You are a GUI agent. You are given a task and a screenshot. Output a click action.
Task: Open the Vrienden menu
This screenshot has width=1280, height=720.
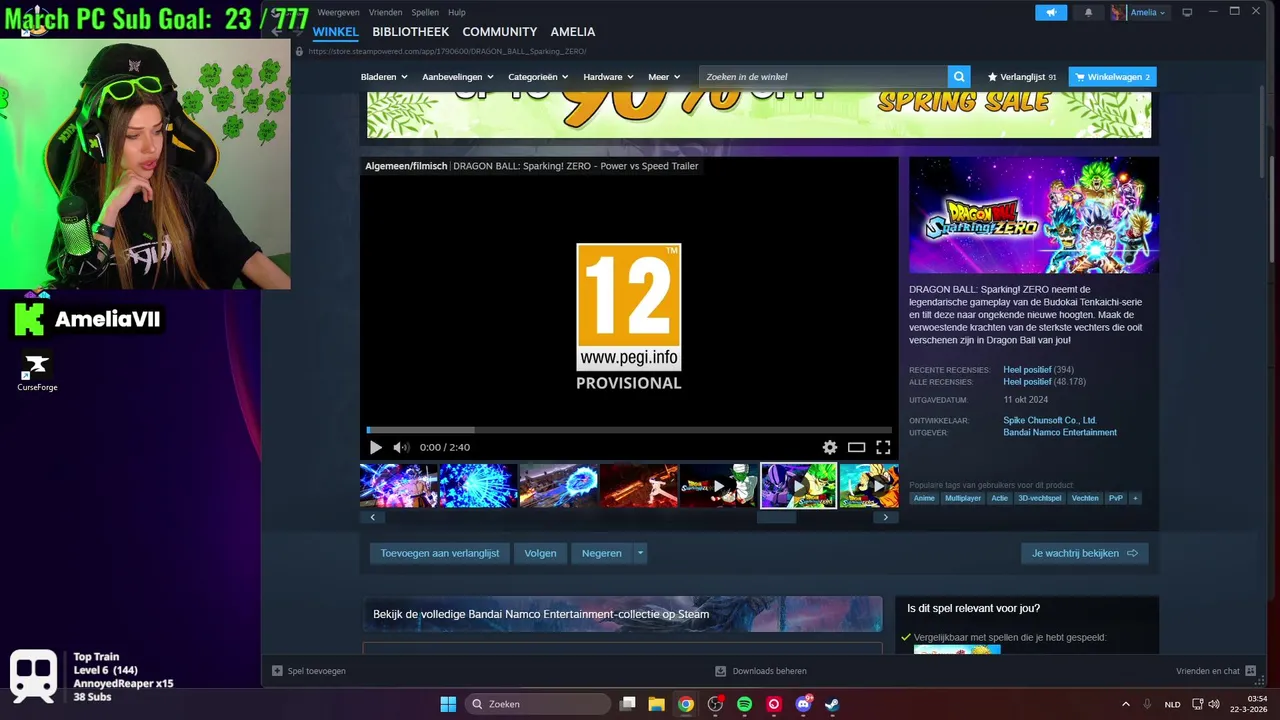coord(385,12)
